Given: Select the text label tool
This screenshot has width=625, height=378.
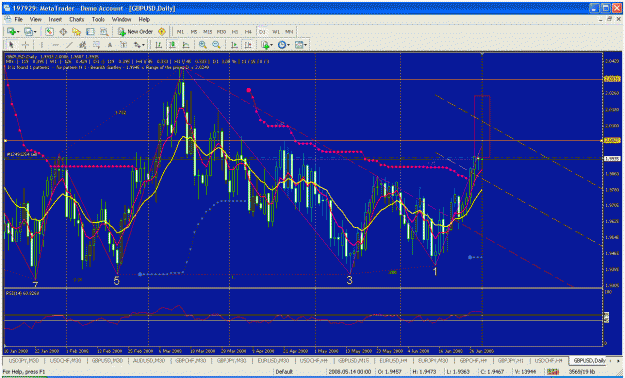Looking at the screenshot, I should coord(123,45).
